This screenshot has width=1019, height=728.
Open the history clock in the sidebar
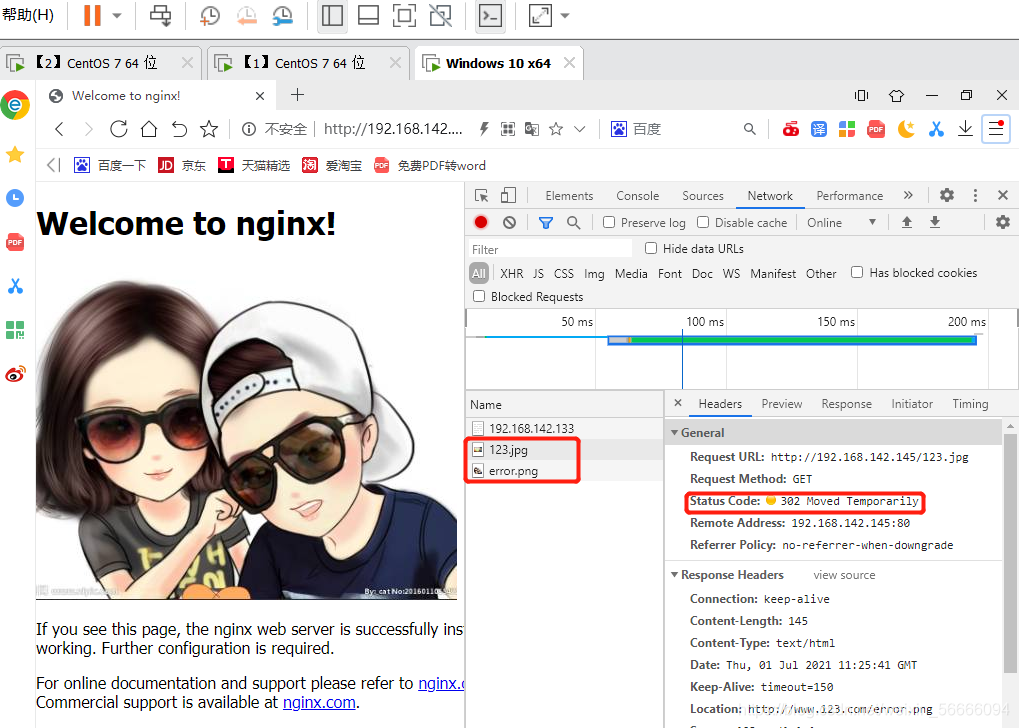[x=15, y=198]
